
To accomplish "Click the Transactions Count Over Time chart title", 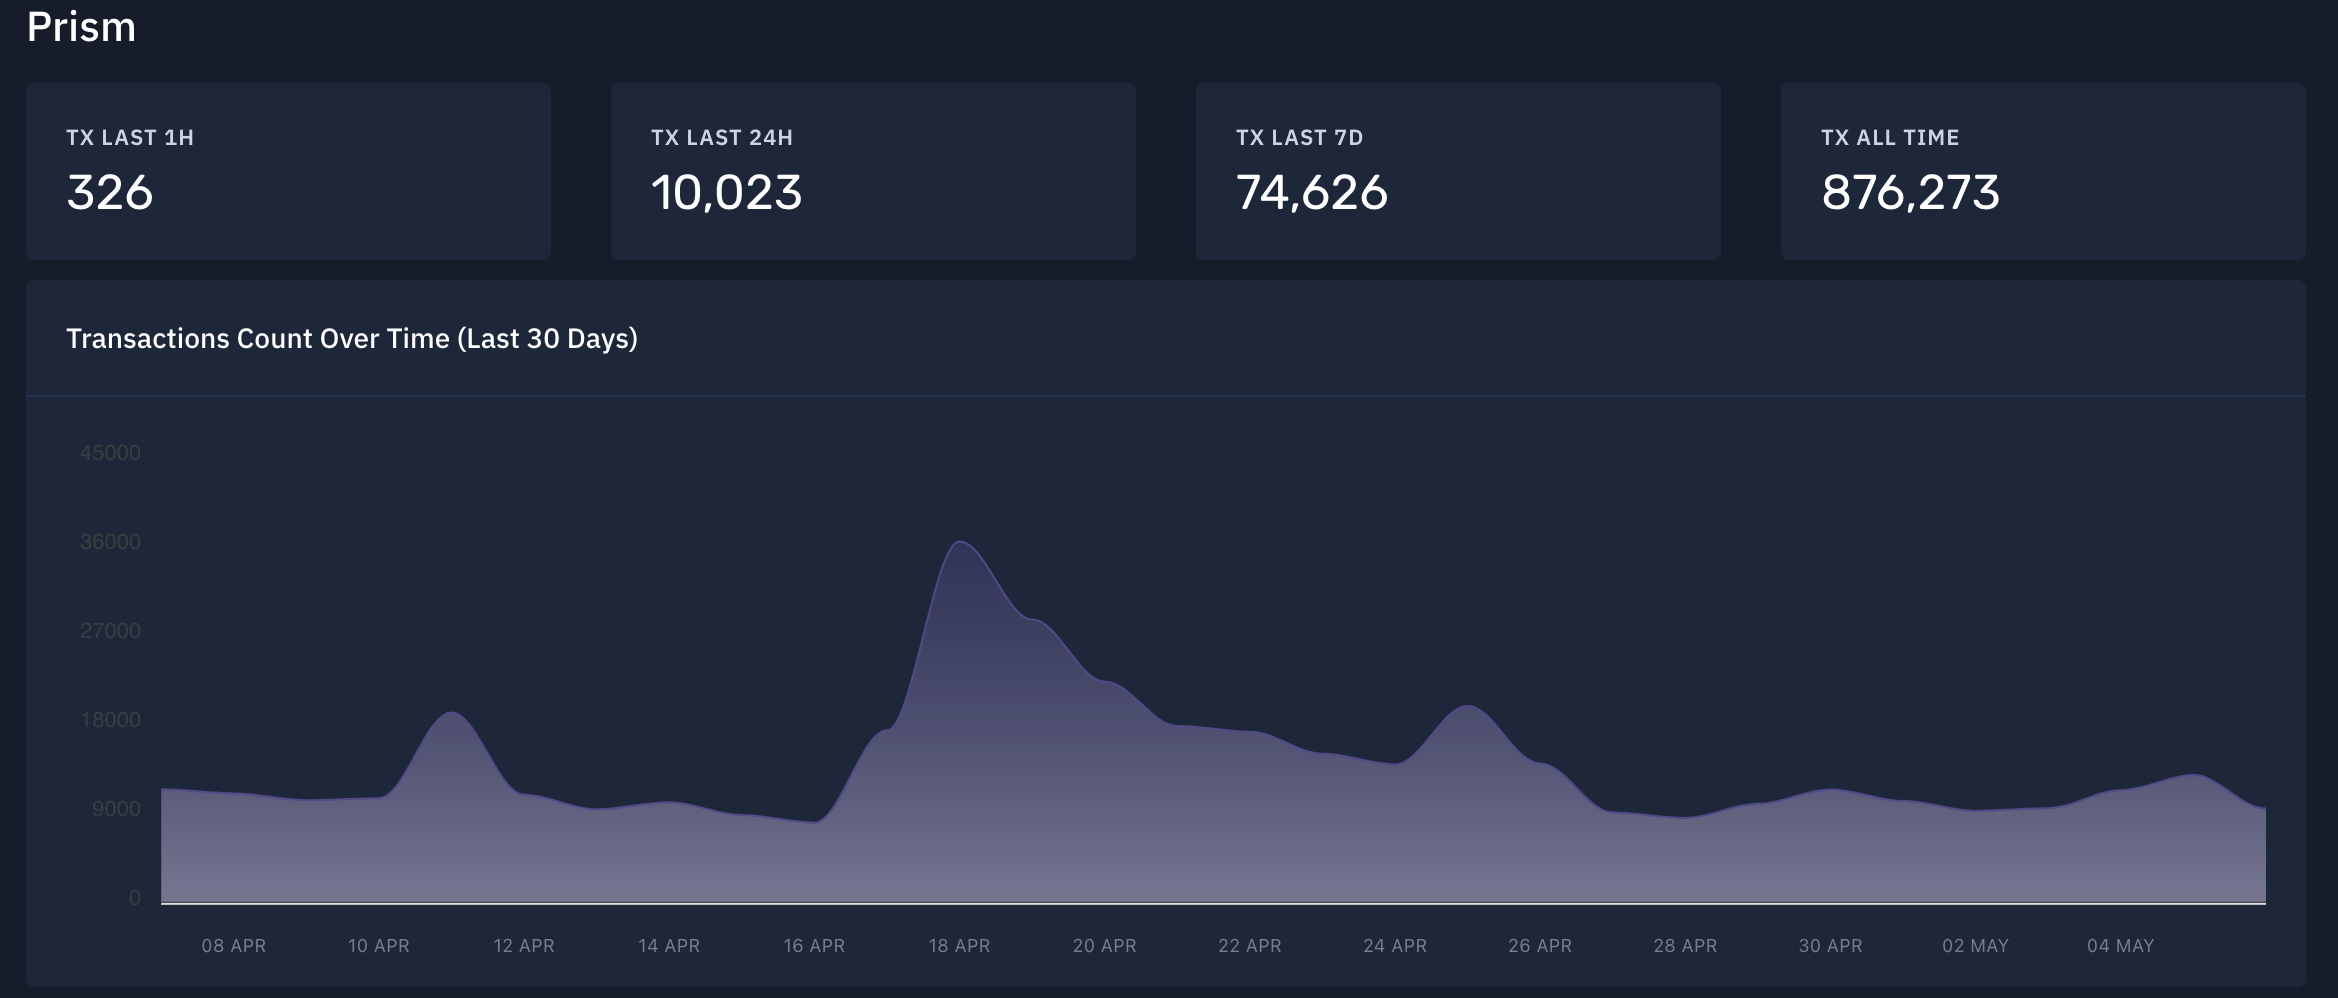I will tap(352, 339).
